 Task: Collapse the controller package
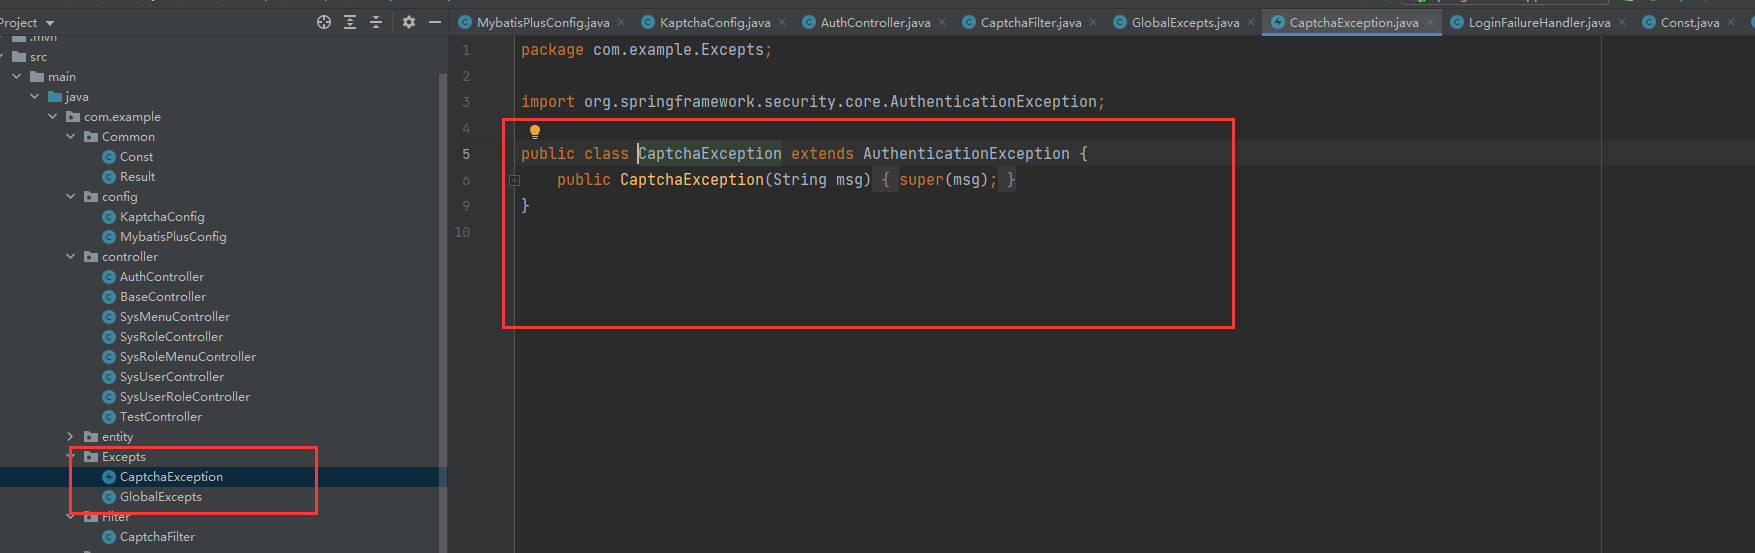click(x=71, y=257)
